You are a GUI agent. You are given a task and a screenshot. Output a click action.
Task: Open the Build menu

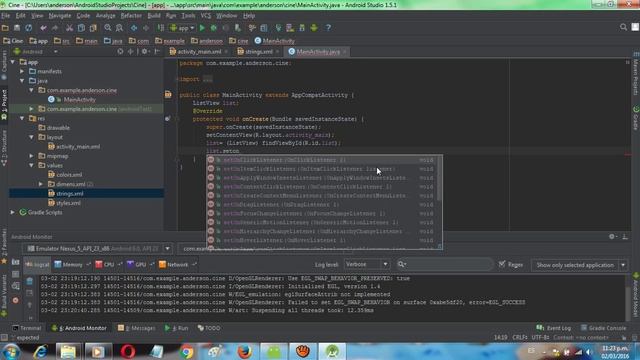point(154,16)
